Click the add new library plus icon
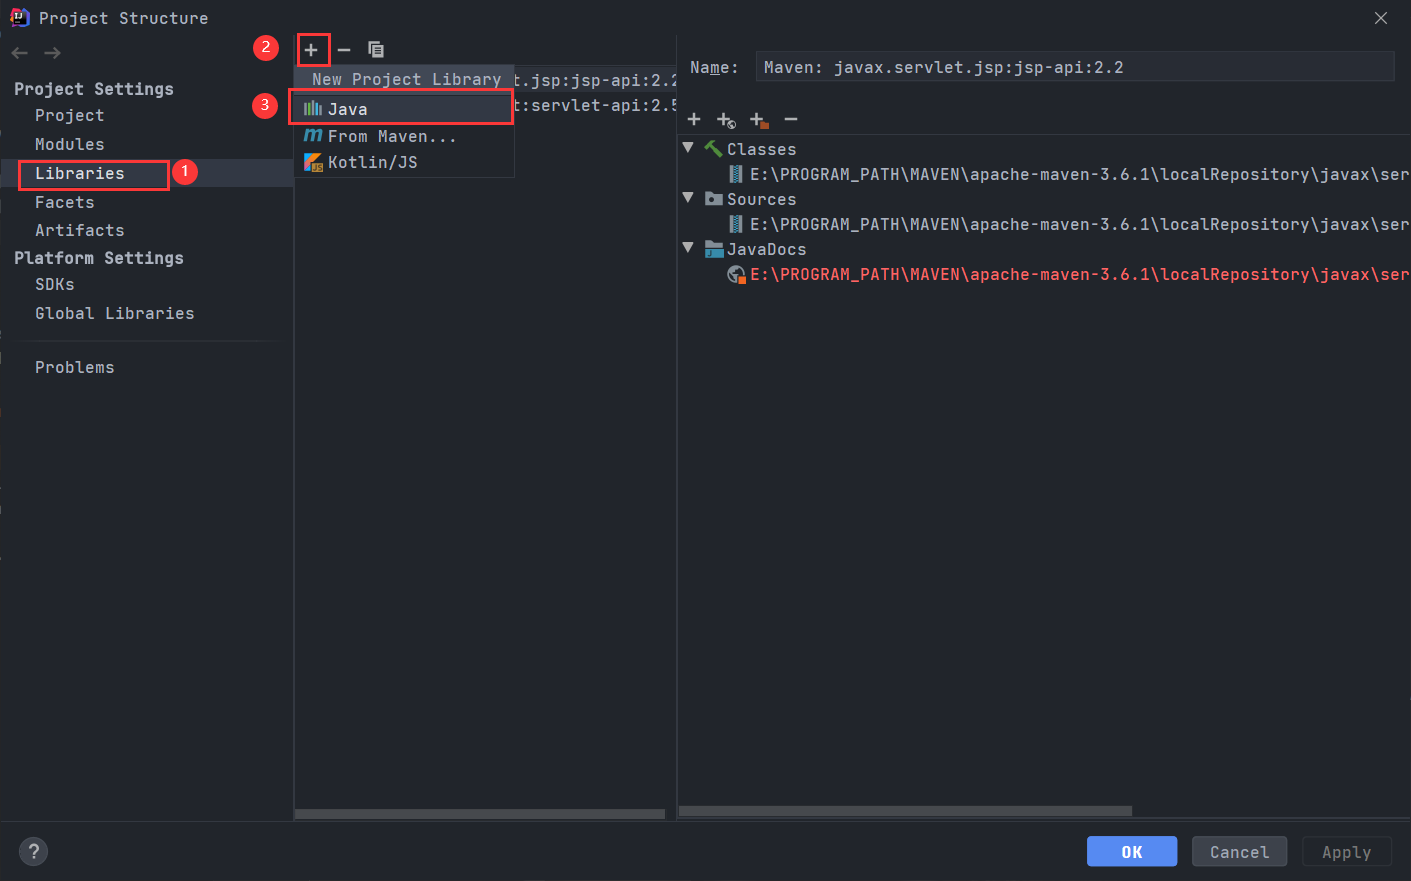 pos(311,49)
